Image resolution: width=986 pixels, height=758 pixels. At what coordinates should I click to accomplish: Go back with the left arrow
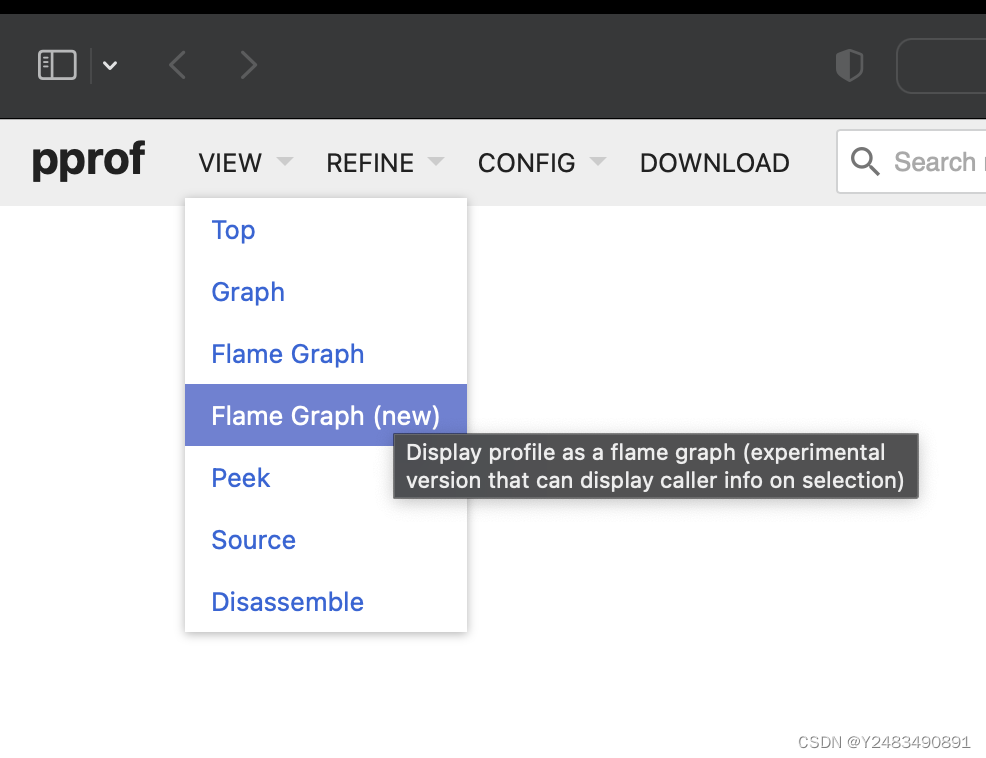pos(177,66)
